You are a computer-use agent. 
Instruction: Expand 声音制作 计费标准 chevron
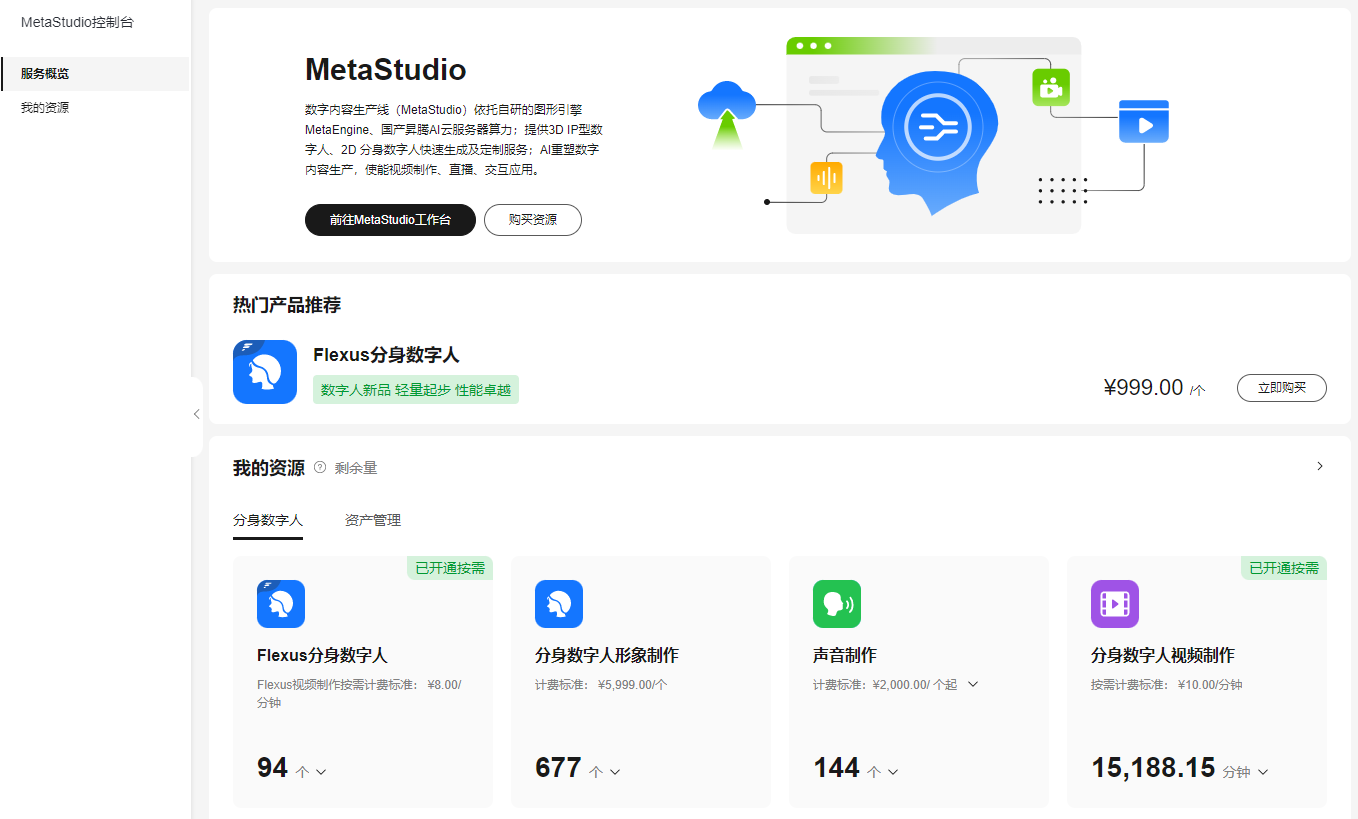(x=973, y=684)
